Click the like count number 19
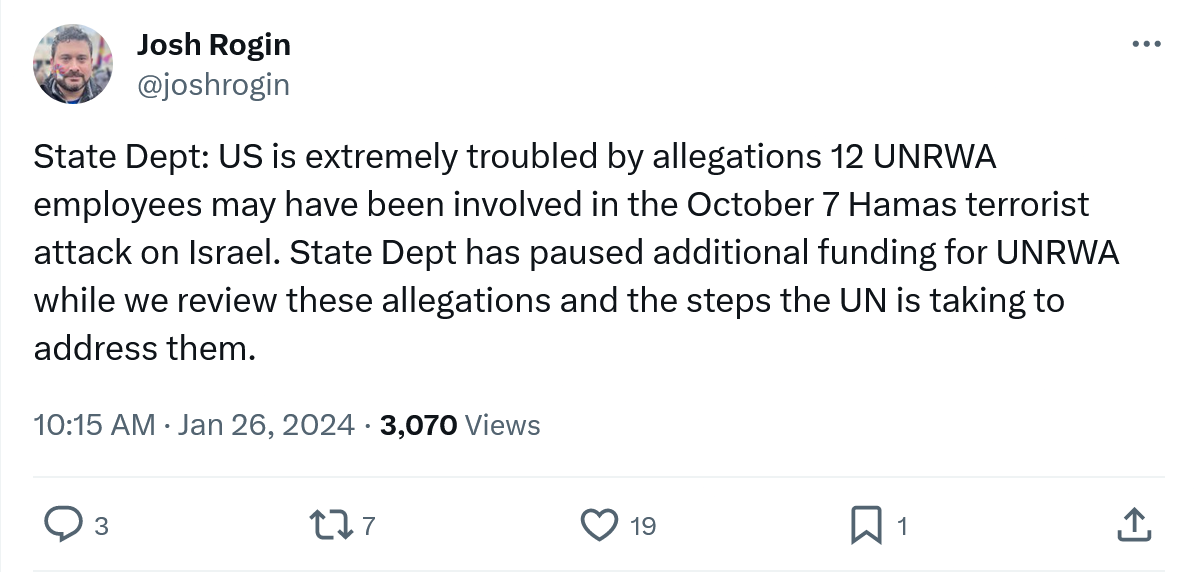Image resolution: width=1196 pixels, height=572 pixels. tap(643, 525)
